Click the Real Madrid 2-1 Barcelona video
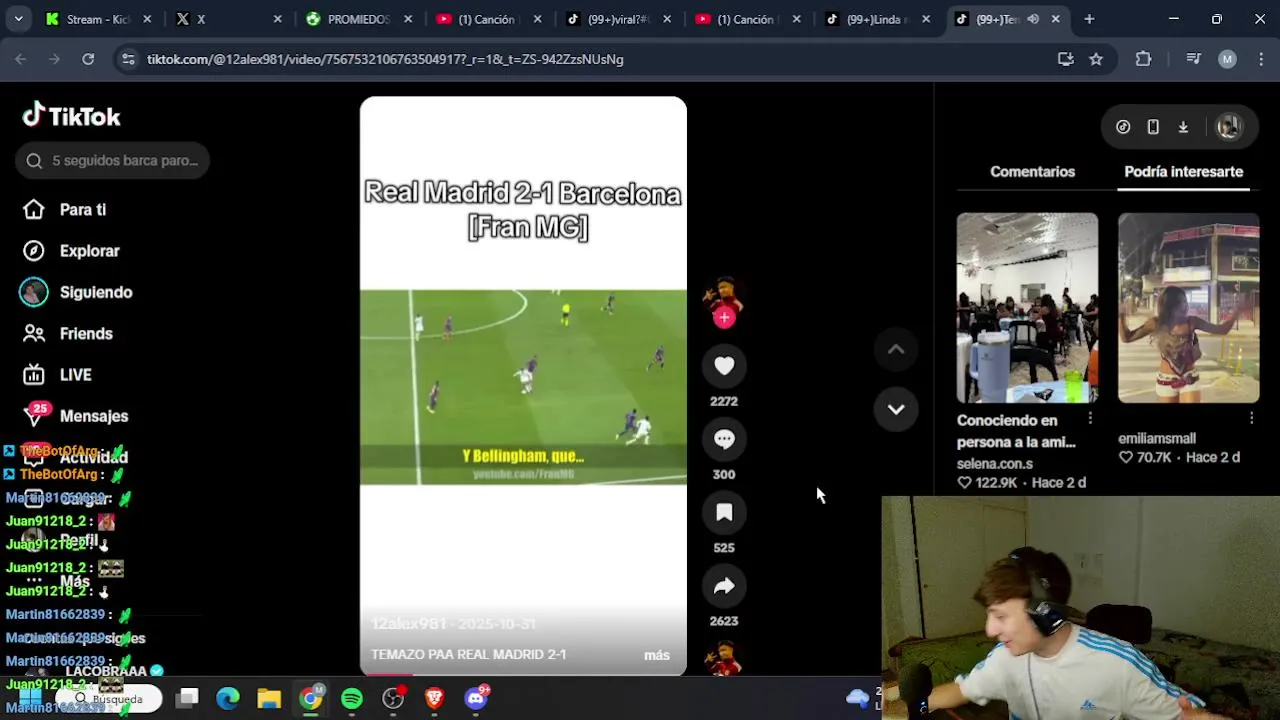 (523, 386)
